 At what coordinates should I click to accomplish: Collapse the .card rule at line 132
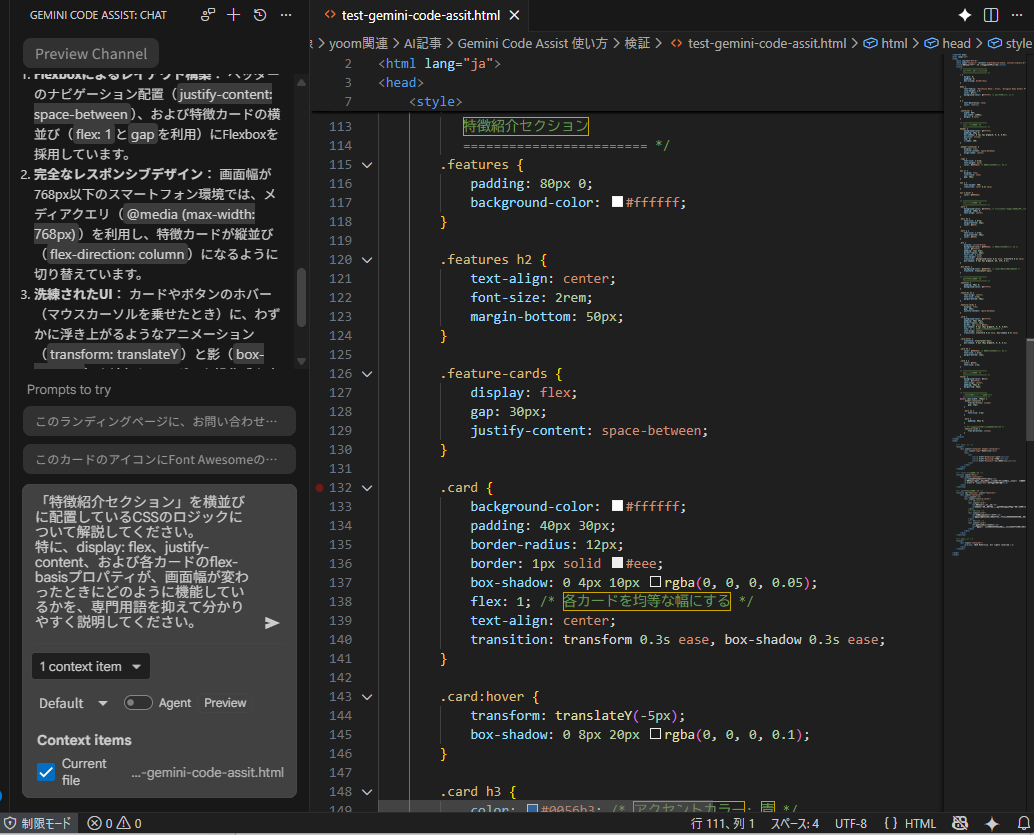point(367,488)
